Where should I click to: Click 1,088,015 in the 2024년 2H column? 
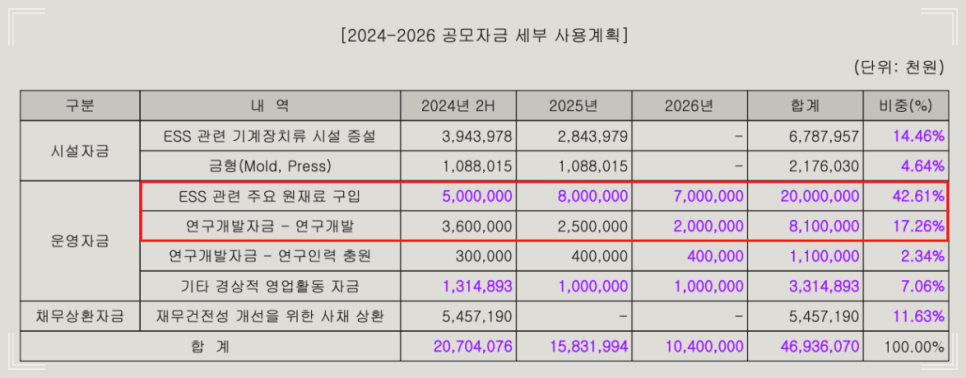(476, 166)
